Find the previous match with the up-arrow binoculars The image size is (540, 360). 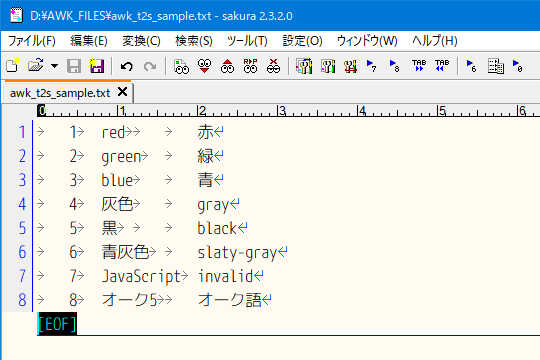click(227, 66)
